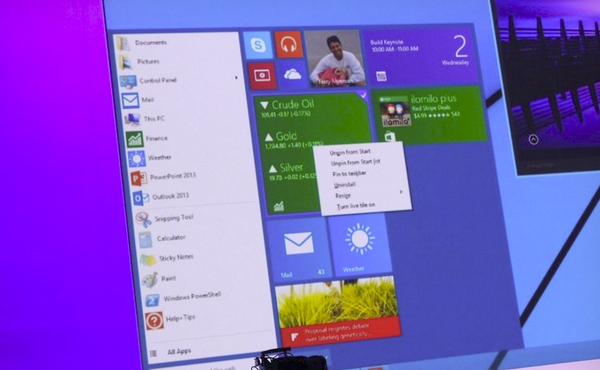
Task: Select Unpin from Start
Action: coord(350,152)
